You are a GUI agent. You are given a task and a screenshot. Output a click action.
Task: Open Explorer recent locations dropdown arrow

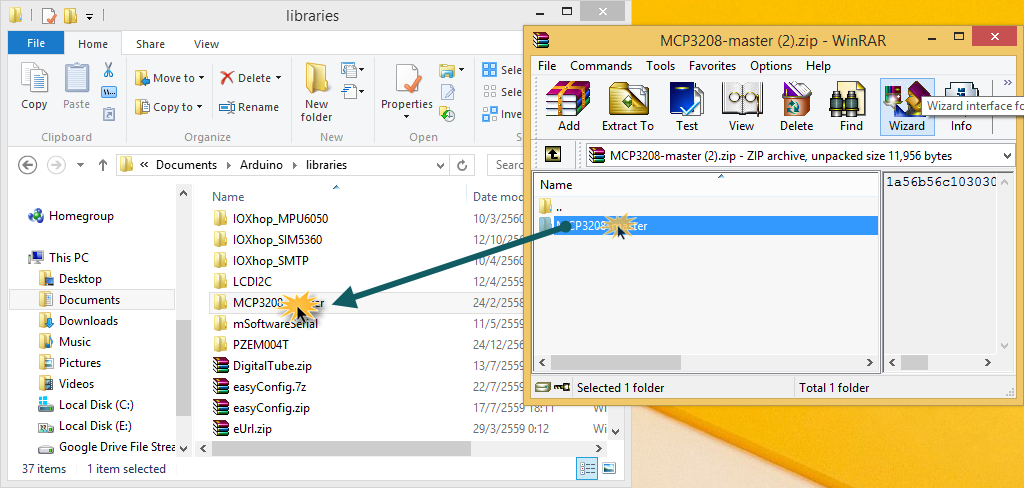click(x=81, y=165)
